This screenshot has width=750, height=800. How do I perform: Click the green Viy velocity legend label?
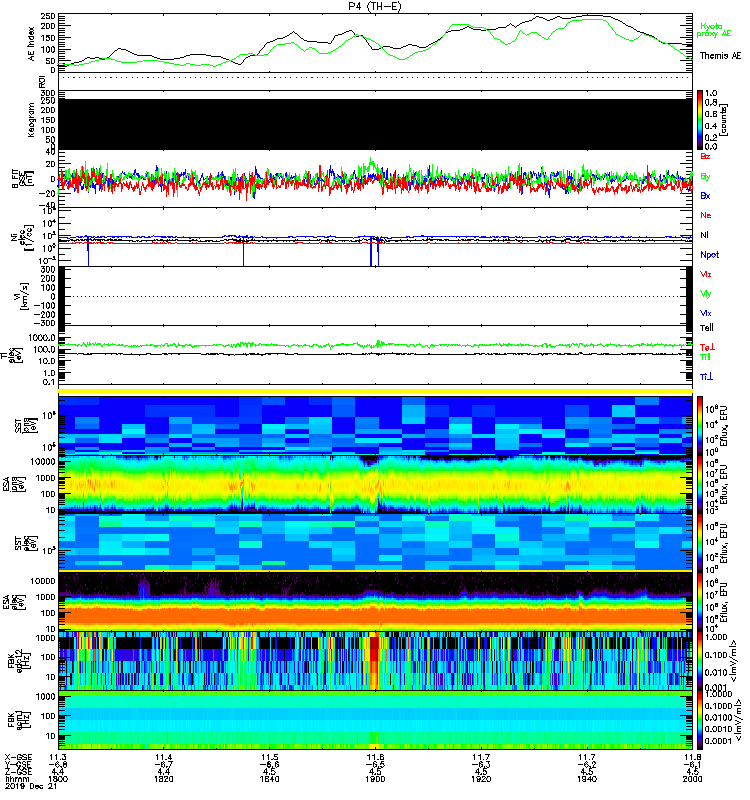click(706, 294)
